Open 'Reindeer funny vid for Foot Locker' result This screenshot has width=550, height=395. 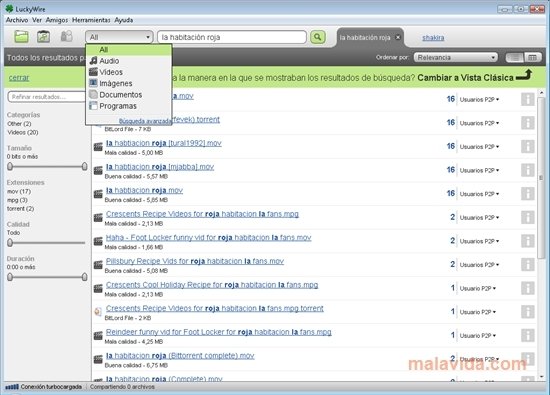219,332
